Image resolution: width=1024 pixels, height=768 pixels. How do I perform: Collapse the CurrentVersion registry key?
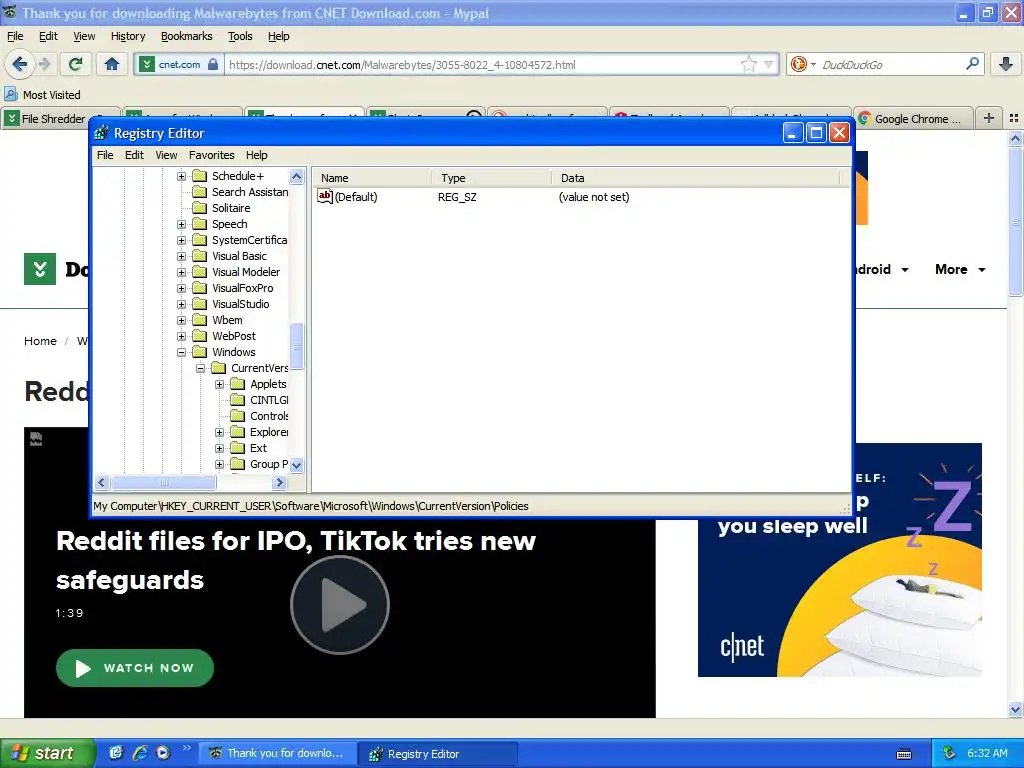pos(200,368)
